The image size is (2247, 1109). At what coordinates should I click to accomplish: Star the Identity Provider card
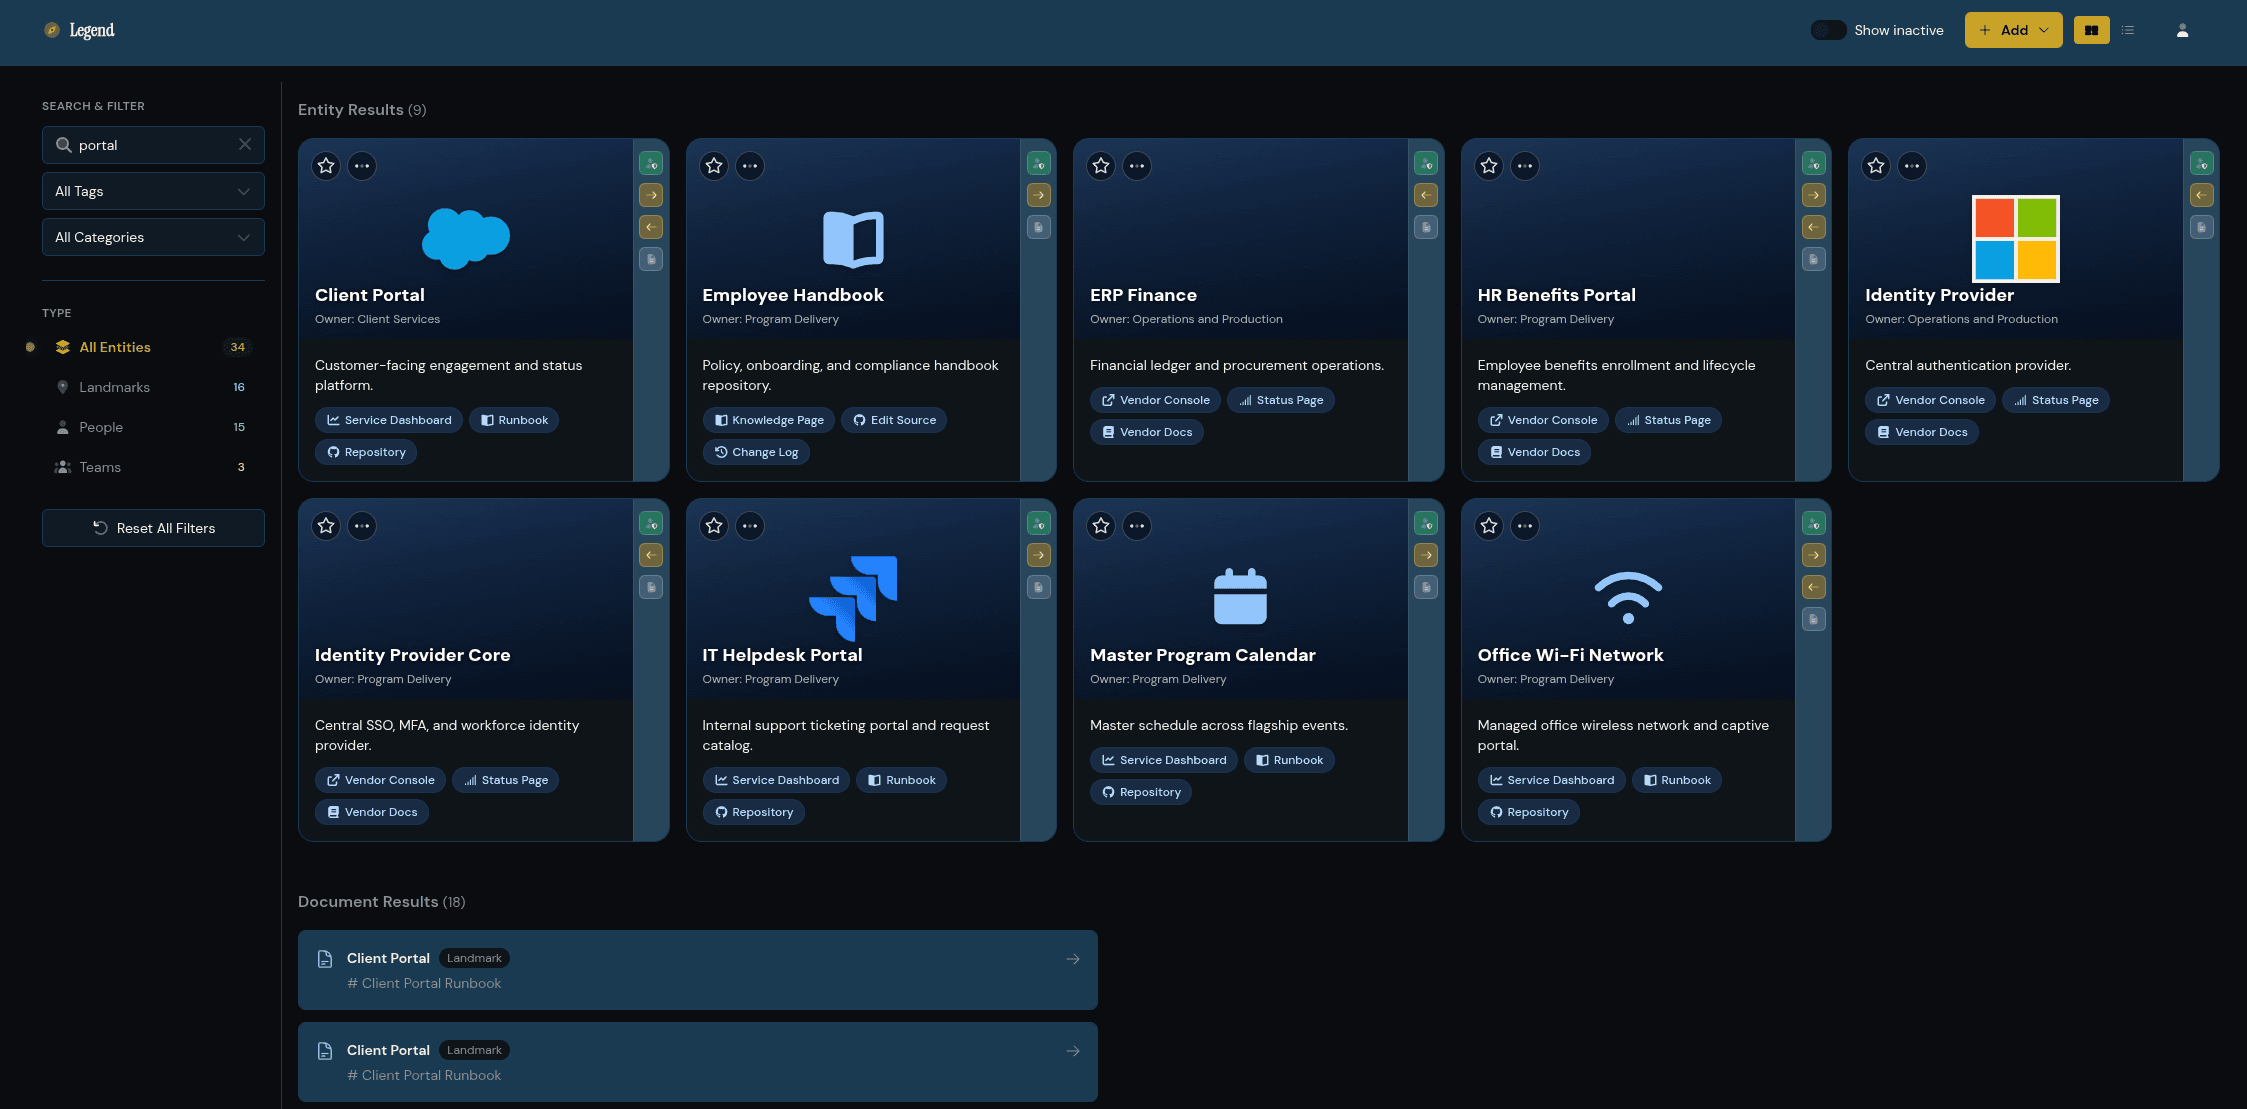1876,166
